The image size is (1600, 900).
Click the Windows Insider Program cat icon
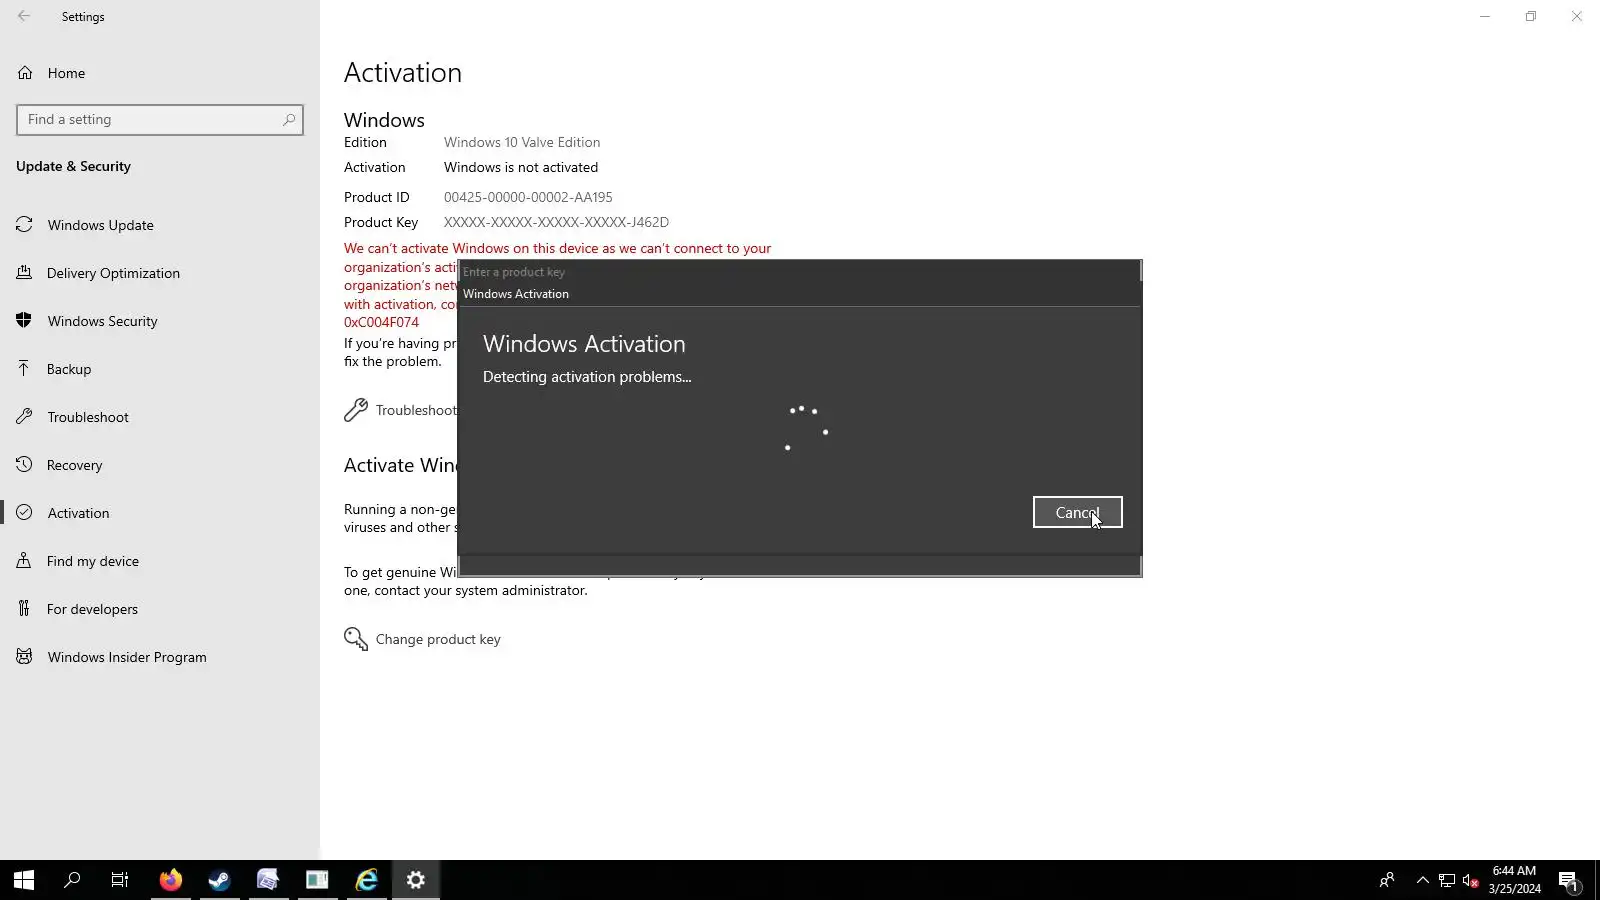click(x=25, y=657)
